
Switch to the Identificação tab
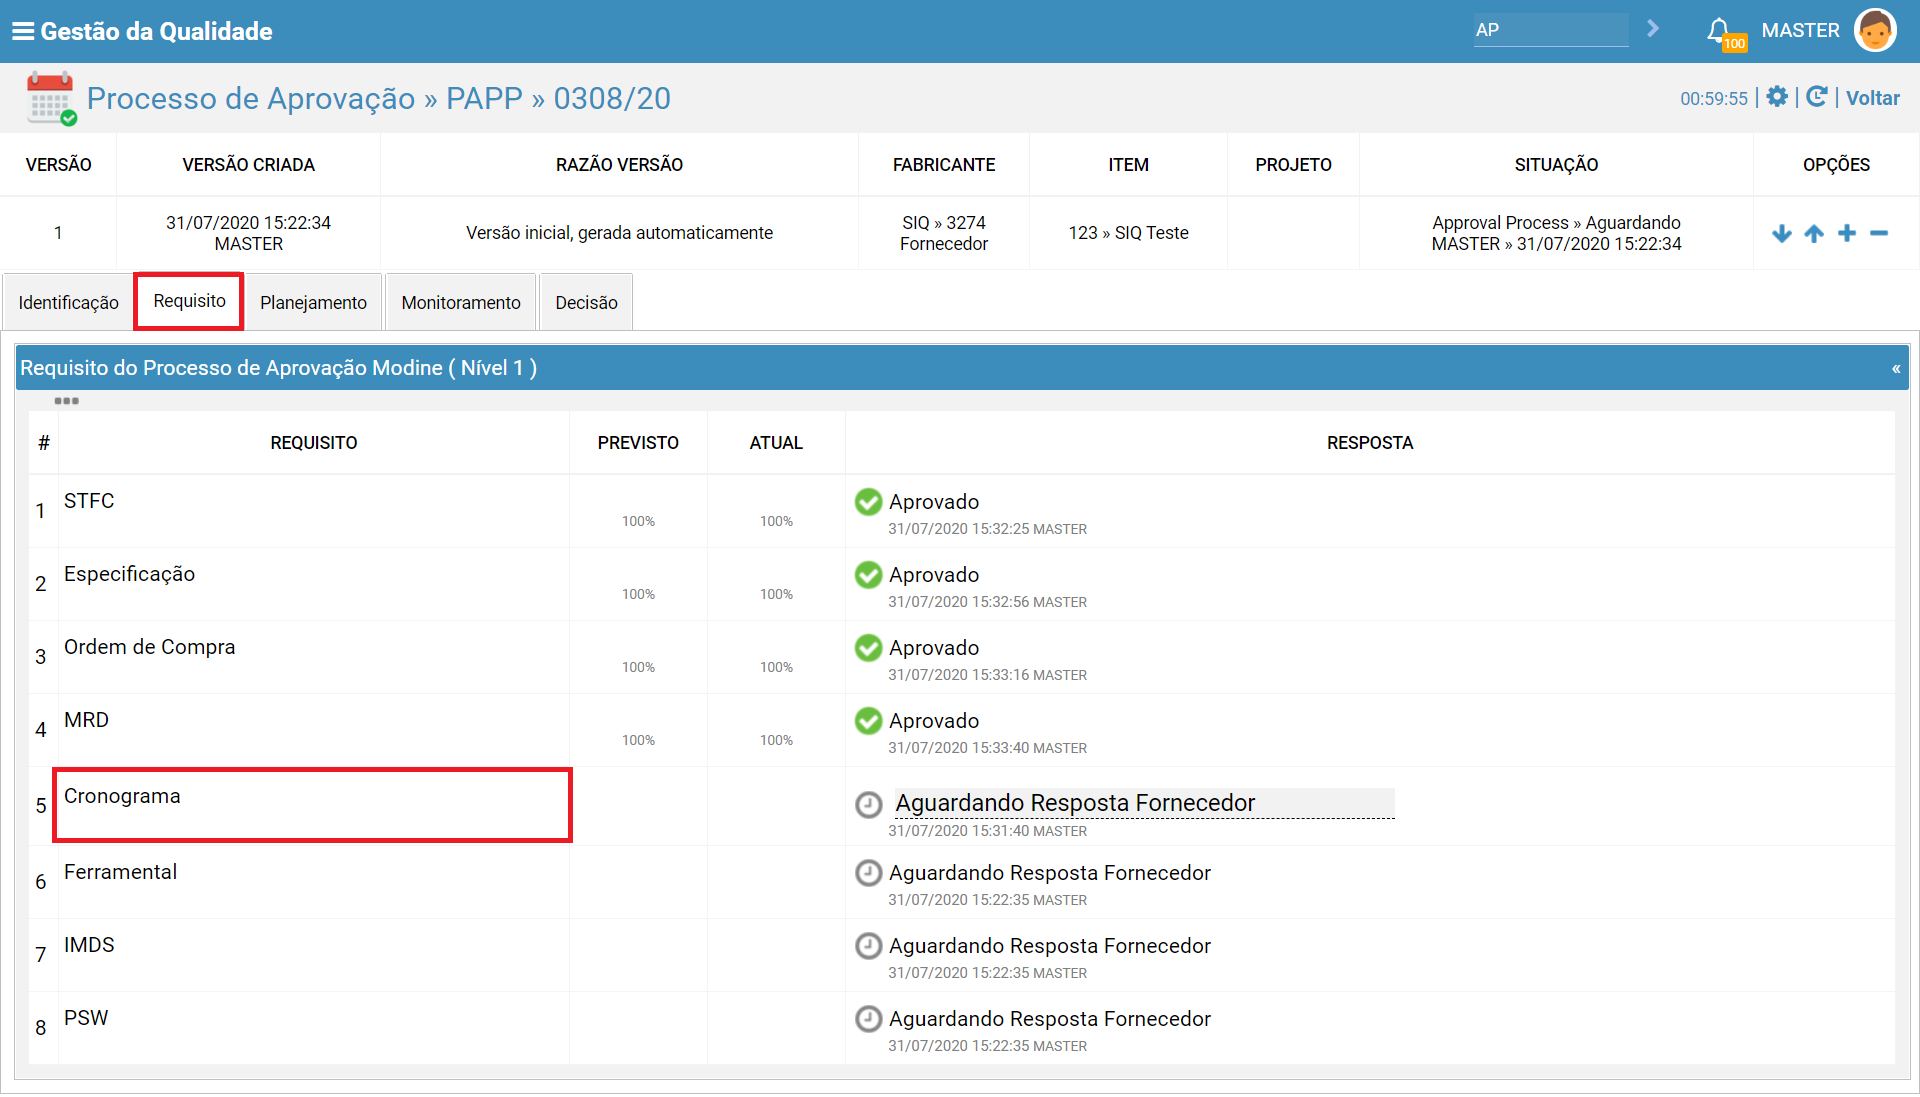(x=68, y=302)
